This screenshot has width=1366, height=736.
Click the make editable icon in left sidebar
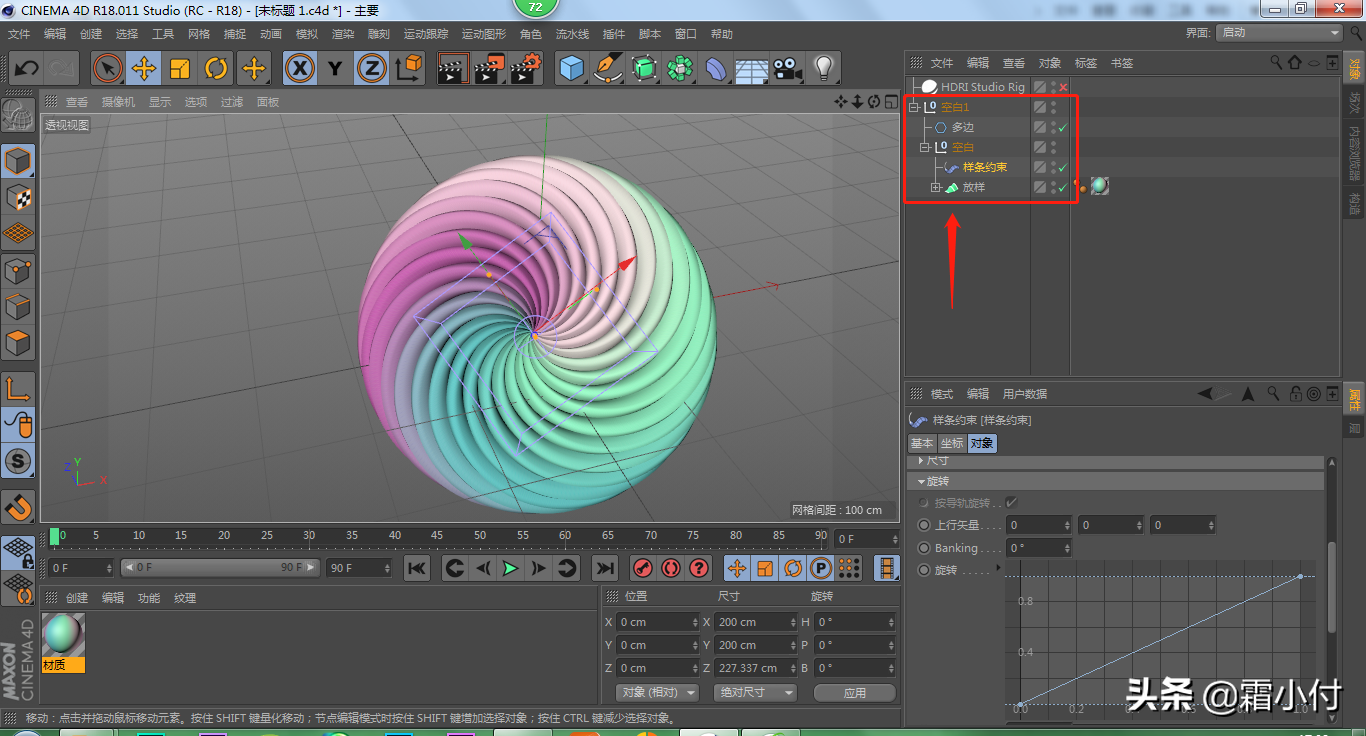point(19,117)
